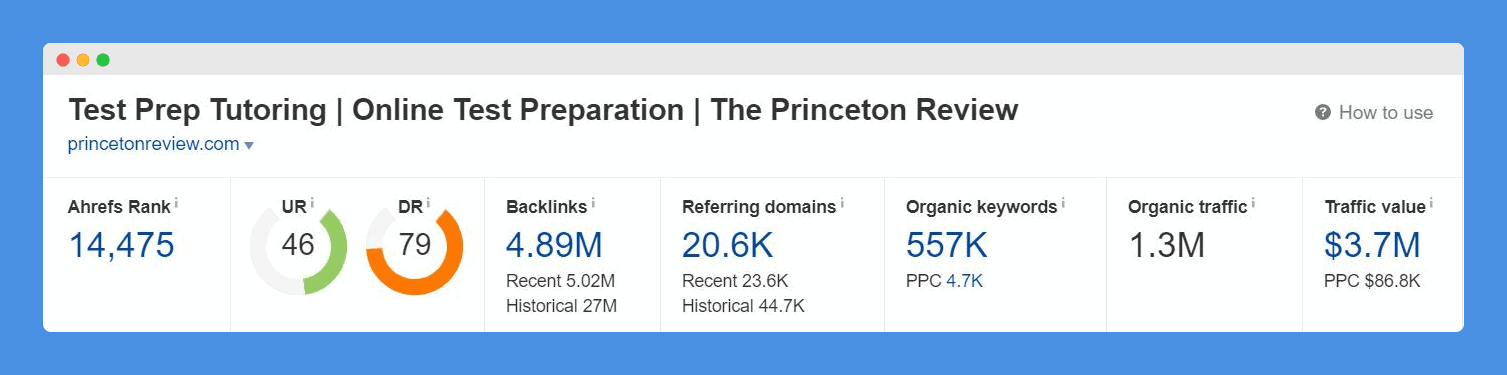
Task: Open PPC keywords 4.7K link
Action: [965, 282]
